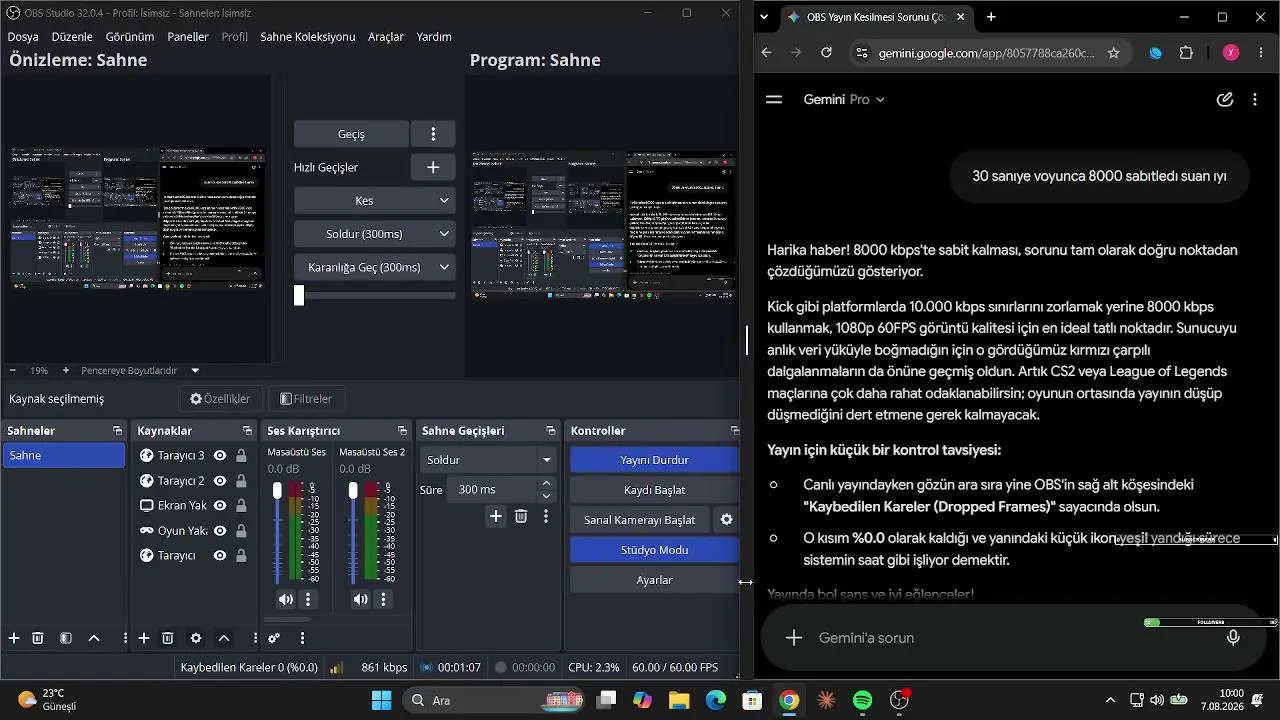The image size is (1280, 720).
Task: Click the Masaüstü Ses volume slider
Action: [x=278, y=532]
